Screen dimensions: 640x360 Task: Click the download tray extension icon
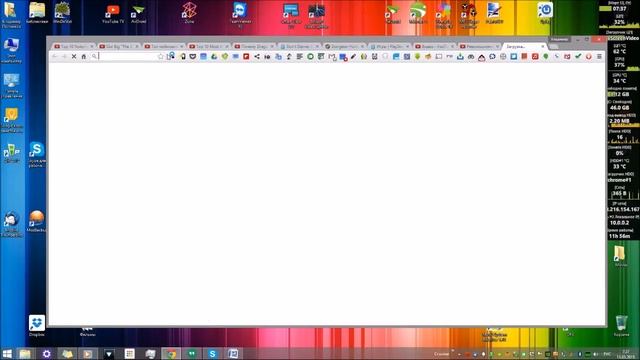pyautogui.click(x=460, y=57)
